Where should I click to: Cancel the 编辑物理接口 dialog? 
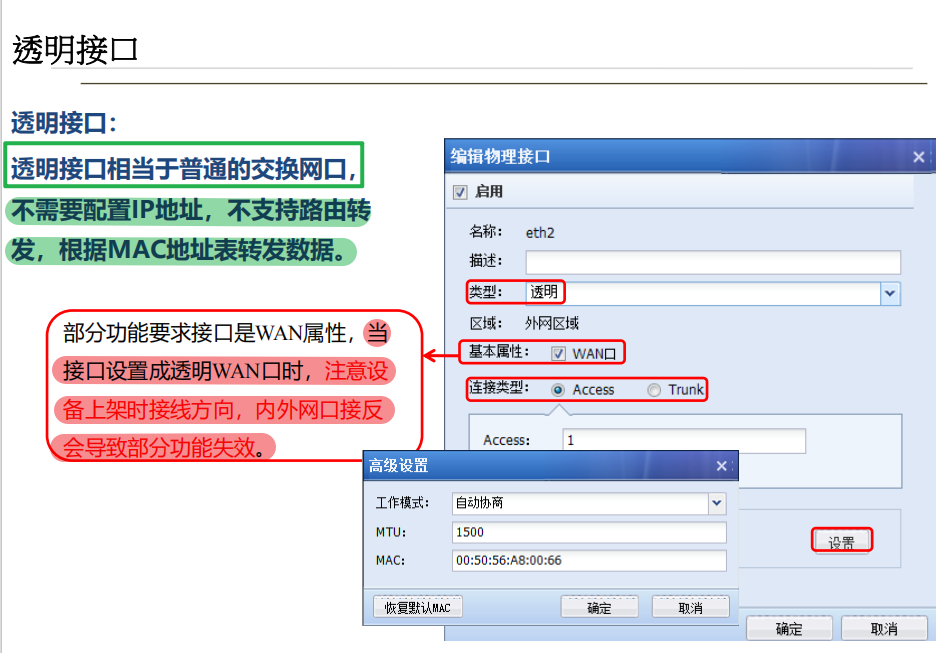tap(884, 628)
